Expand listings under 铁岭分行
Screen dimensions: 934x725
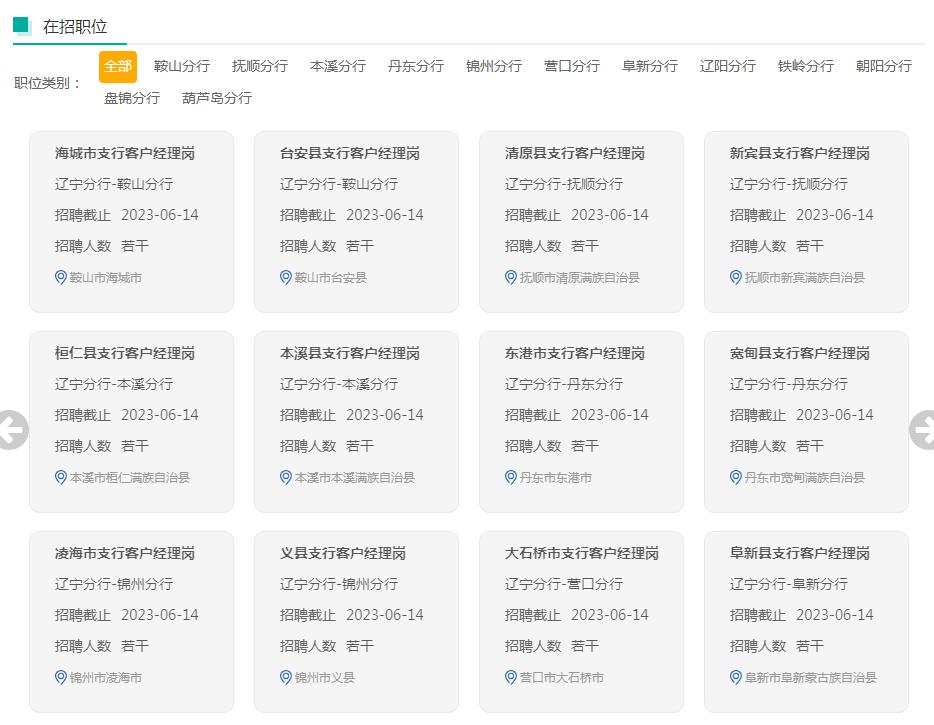pyautogui.click(x=805, y=65)
